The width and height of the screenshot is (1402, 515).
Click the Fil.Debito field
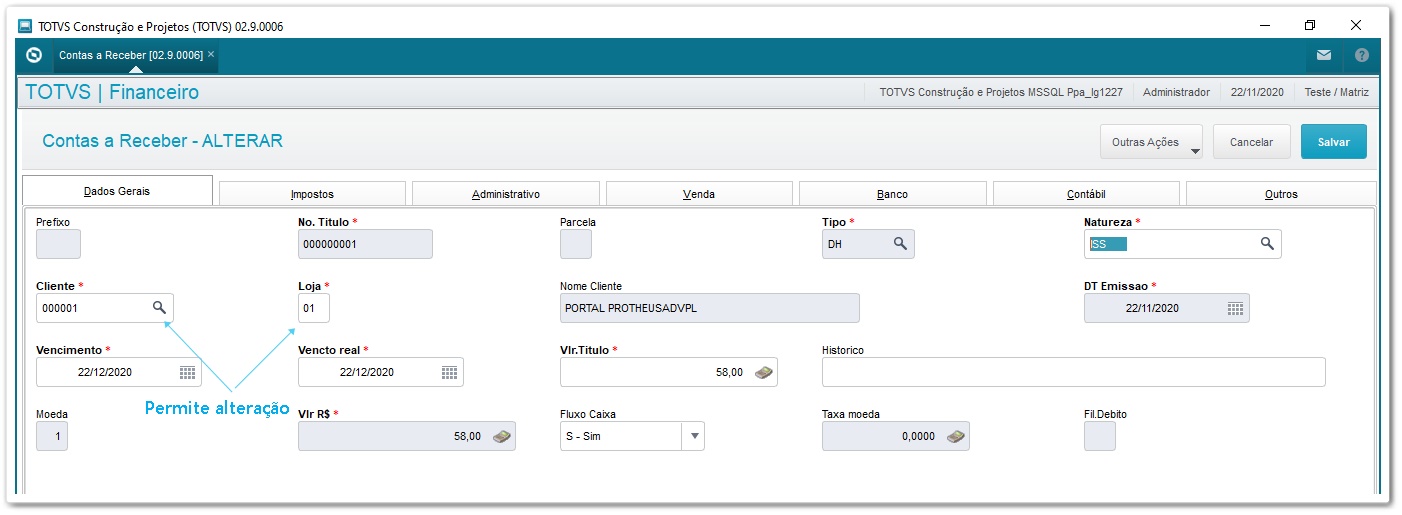tap(1100, 436)
